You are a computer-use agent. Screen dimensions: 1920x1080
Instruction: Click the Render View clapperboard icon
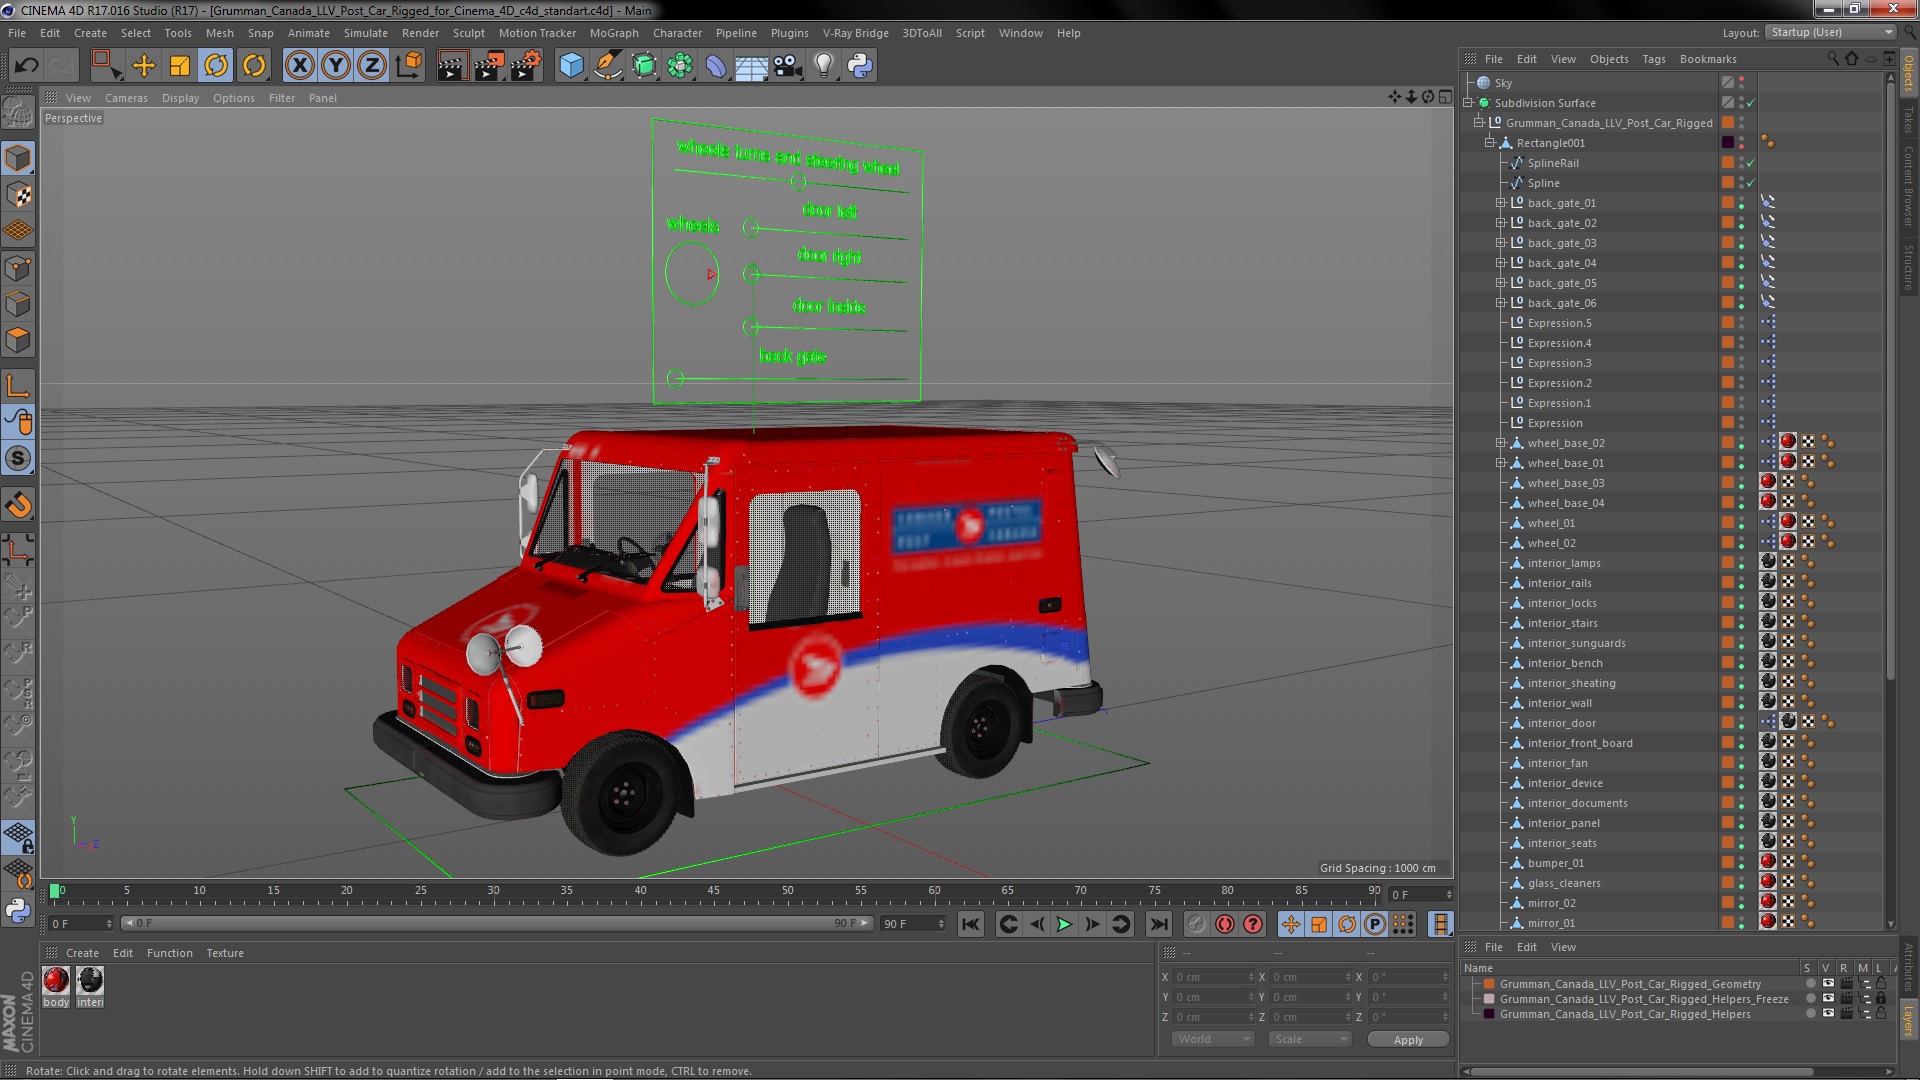point(452,66)
